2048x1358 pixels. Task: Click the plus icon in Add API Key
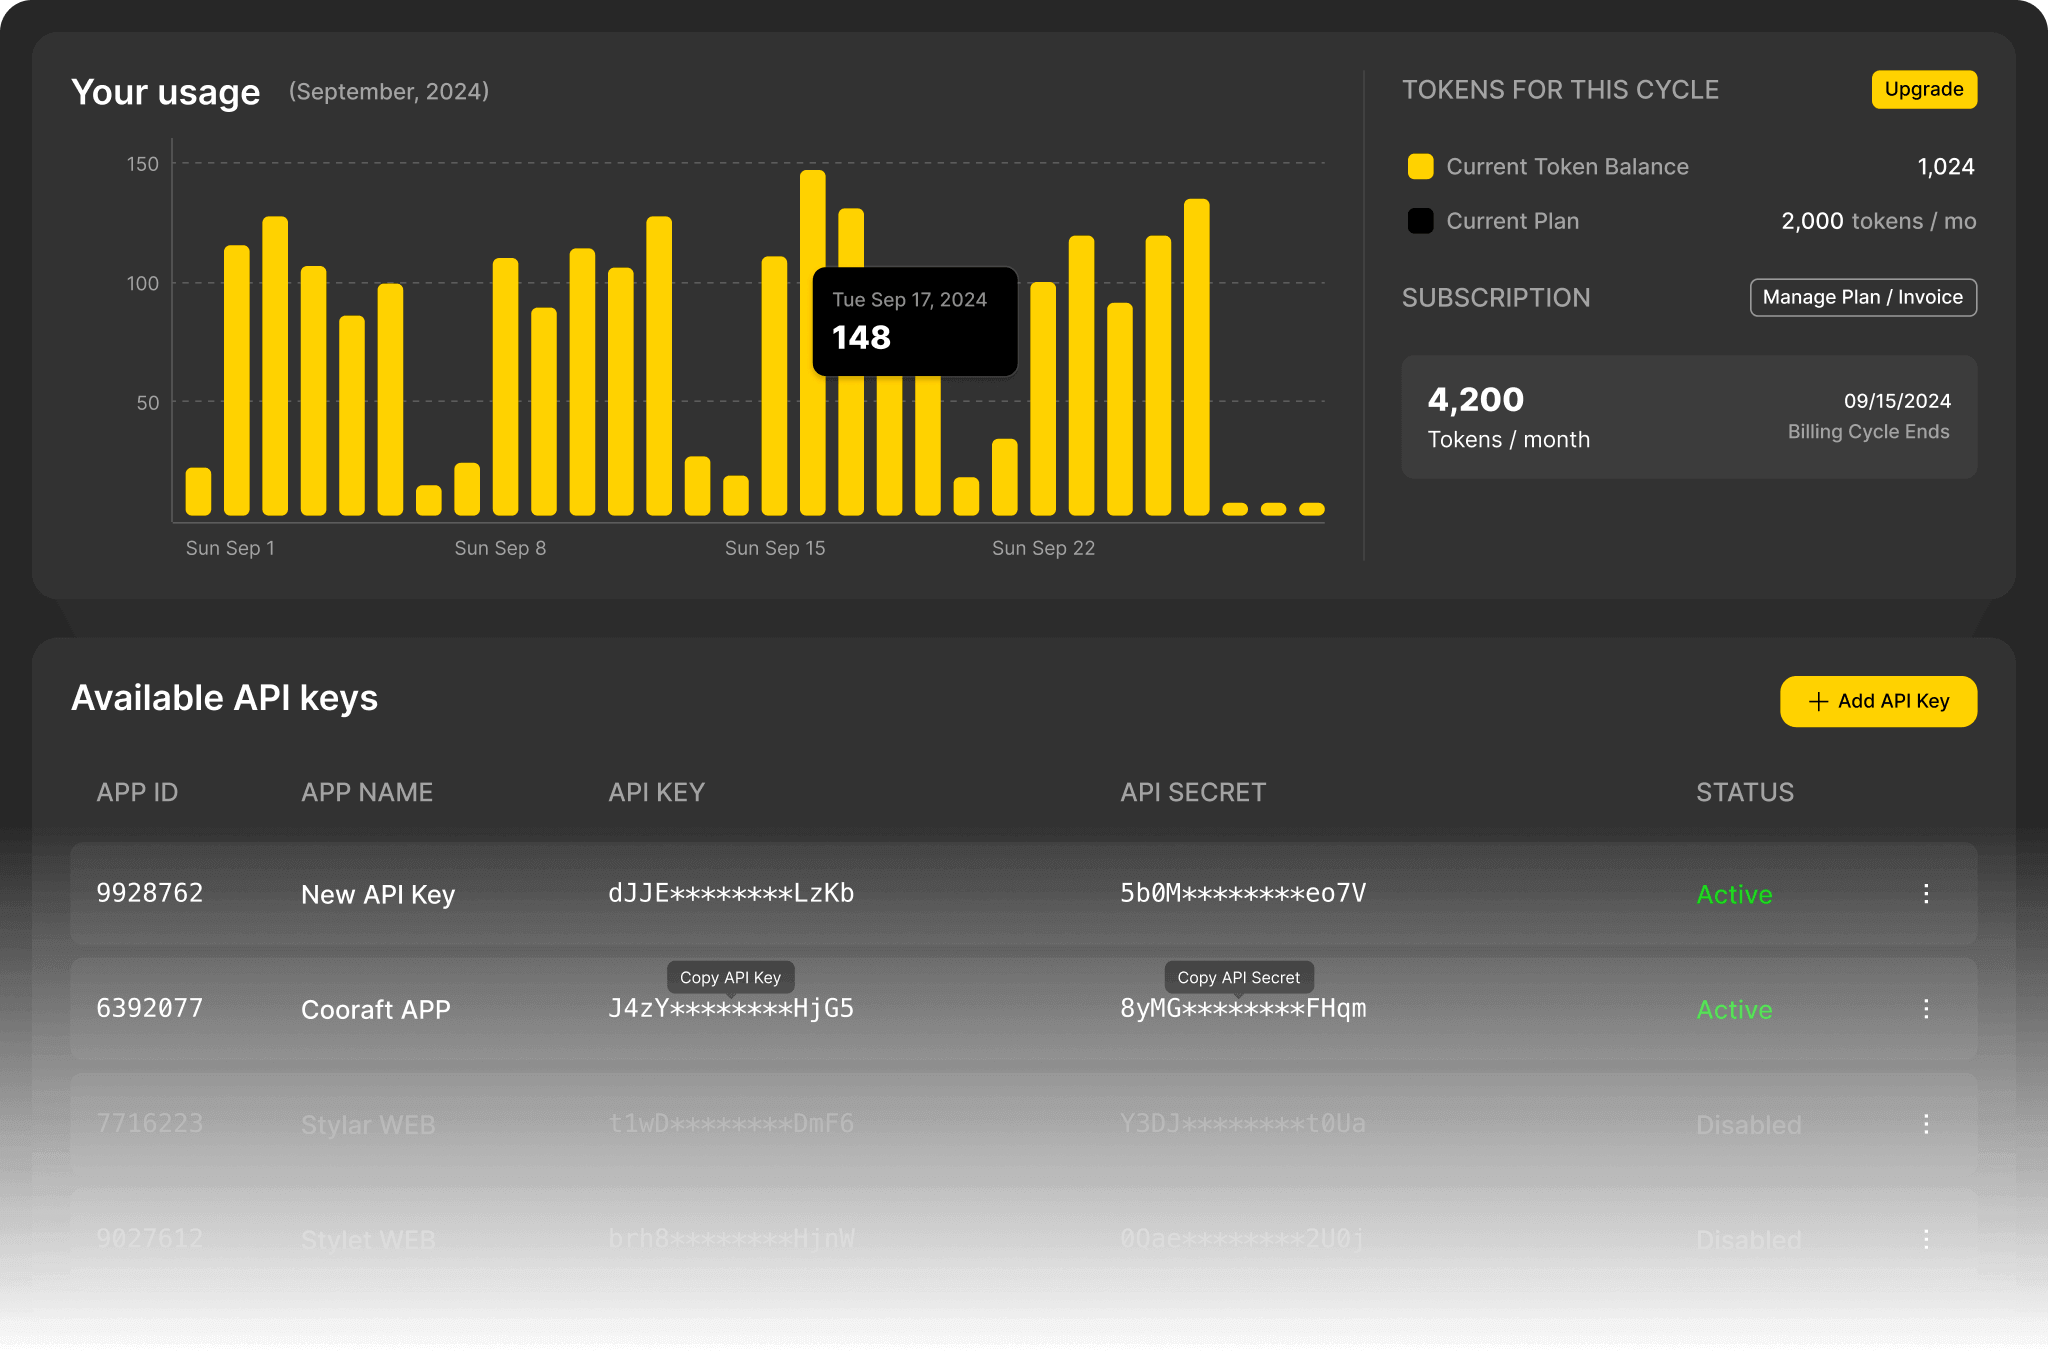(x=1817, y=701)
